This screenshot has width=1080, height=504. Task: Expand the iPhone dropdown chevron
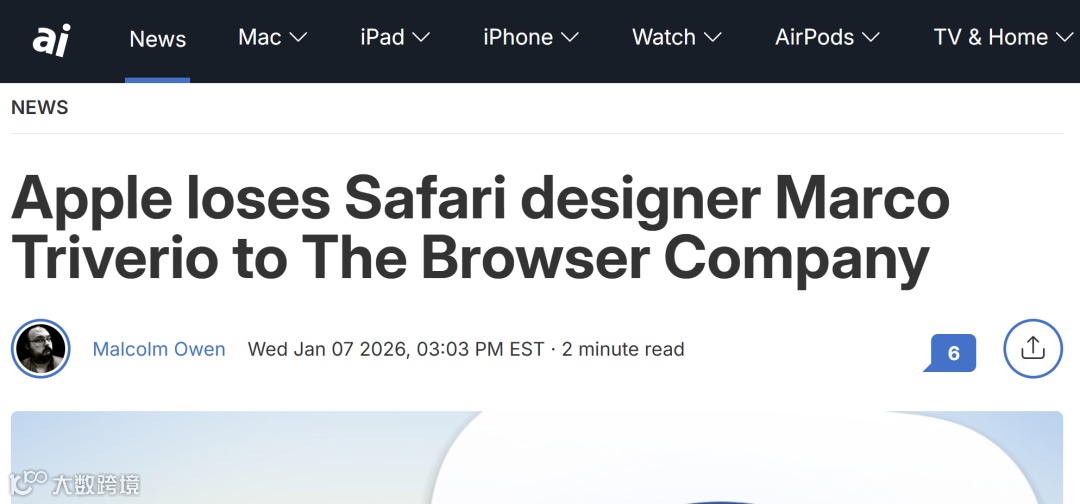click(570, 38)
